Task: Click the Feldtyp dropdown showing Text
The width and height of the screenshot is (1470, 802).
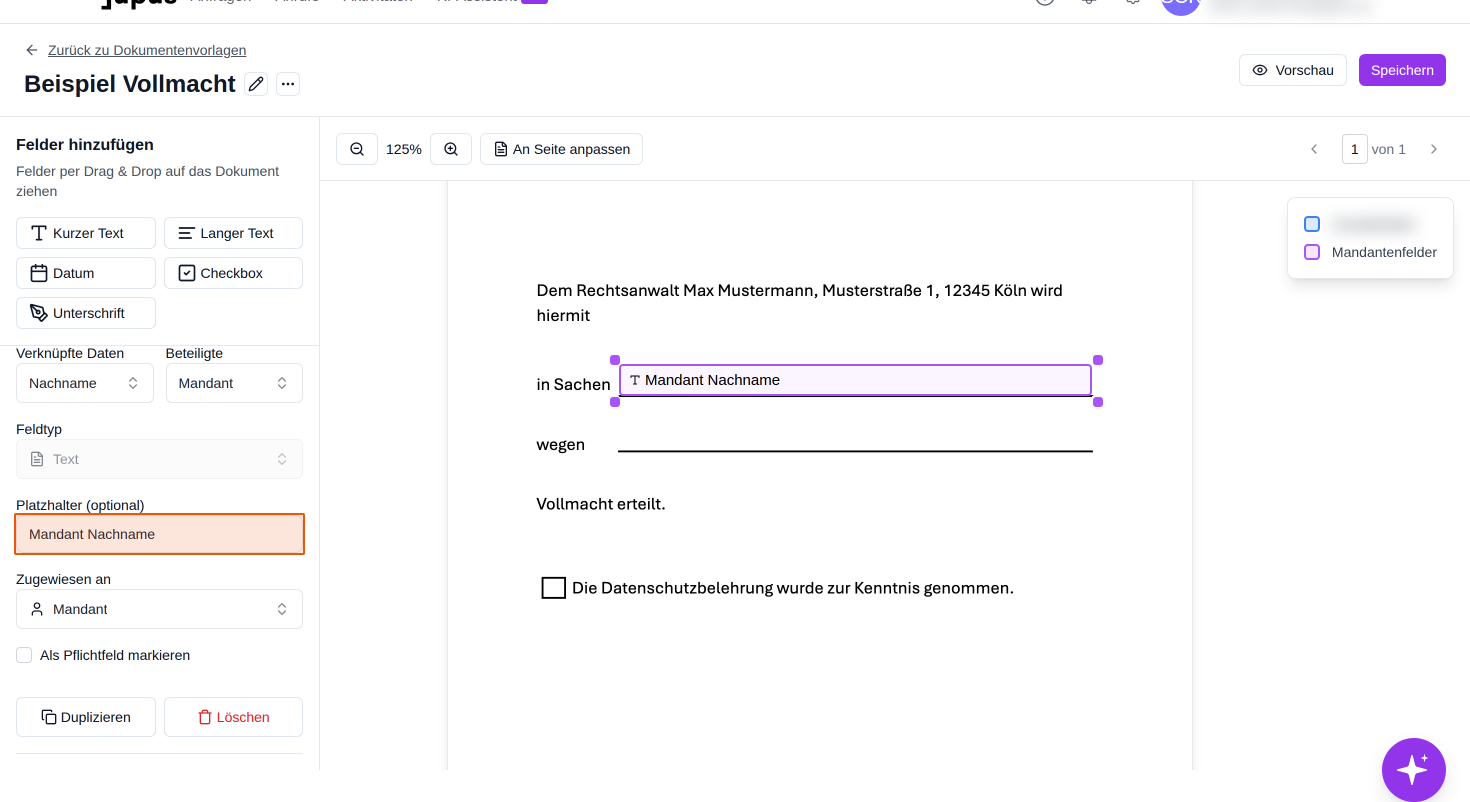Action: pos(159,459)
